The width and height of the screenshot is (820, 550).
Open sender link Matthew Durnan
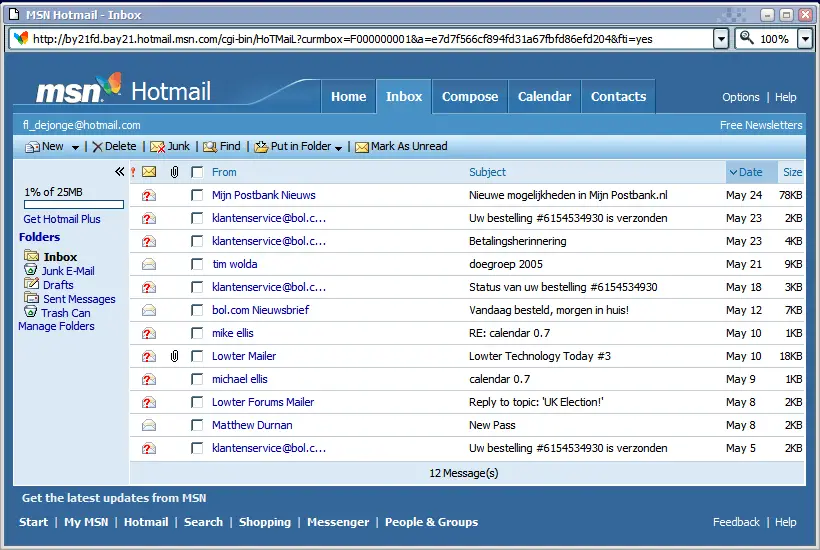pos(252,425)
